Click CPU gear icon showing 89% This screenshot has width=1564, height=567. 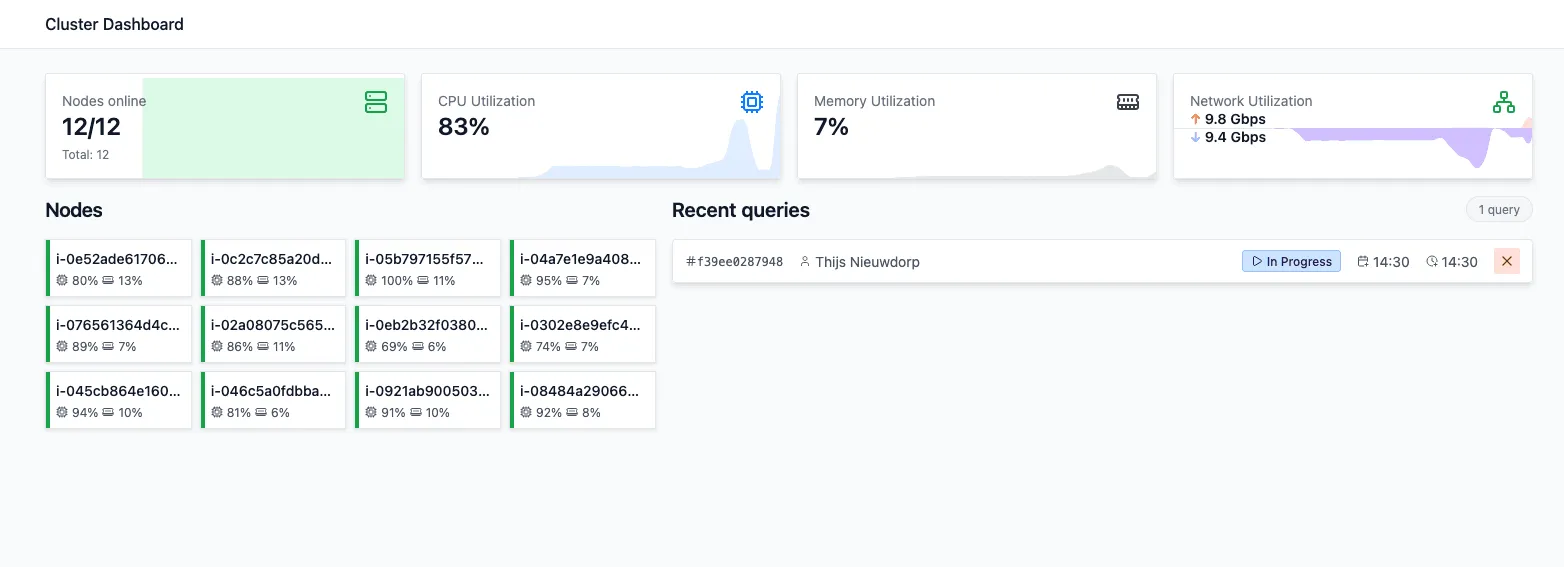(x=62, y=347)
